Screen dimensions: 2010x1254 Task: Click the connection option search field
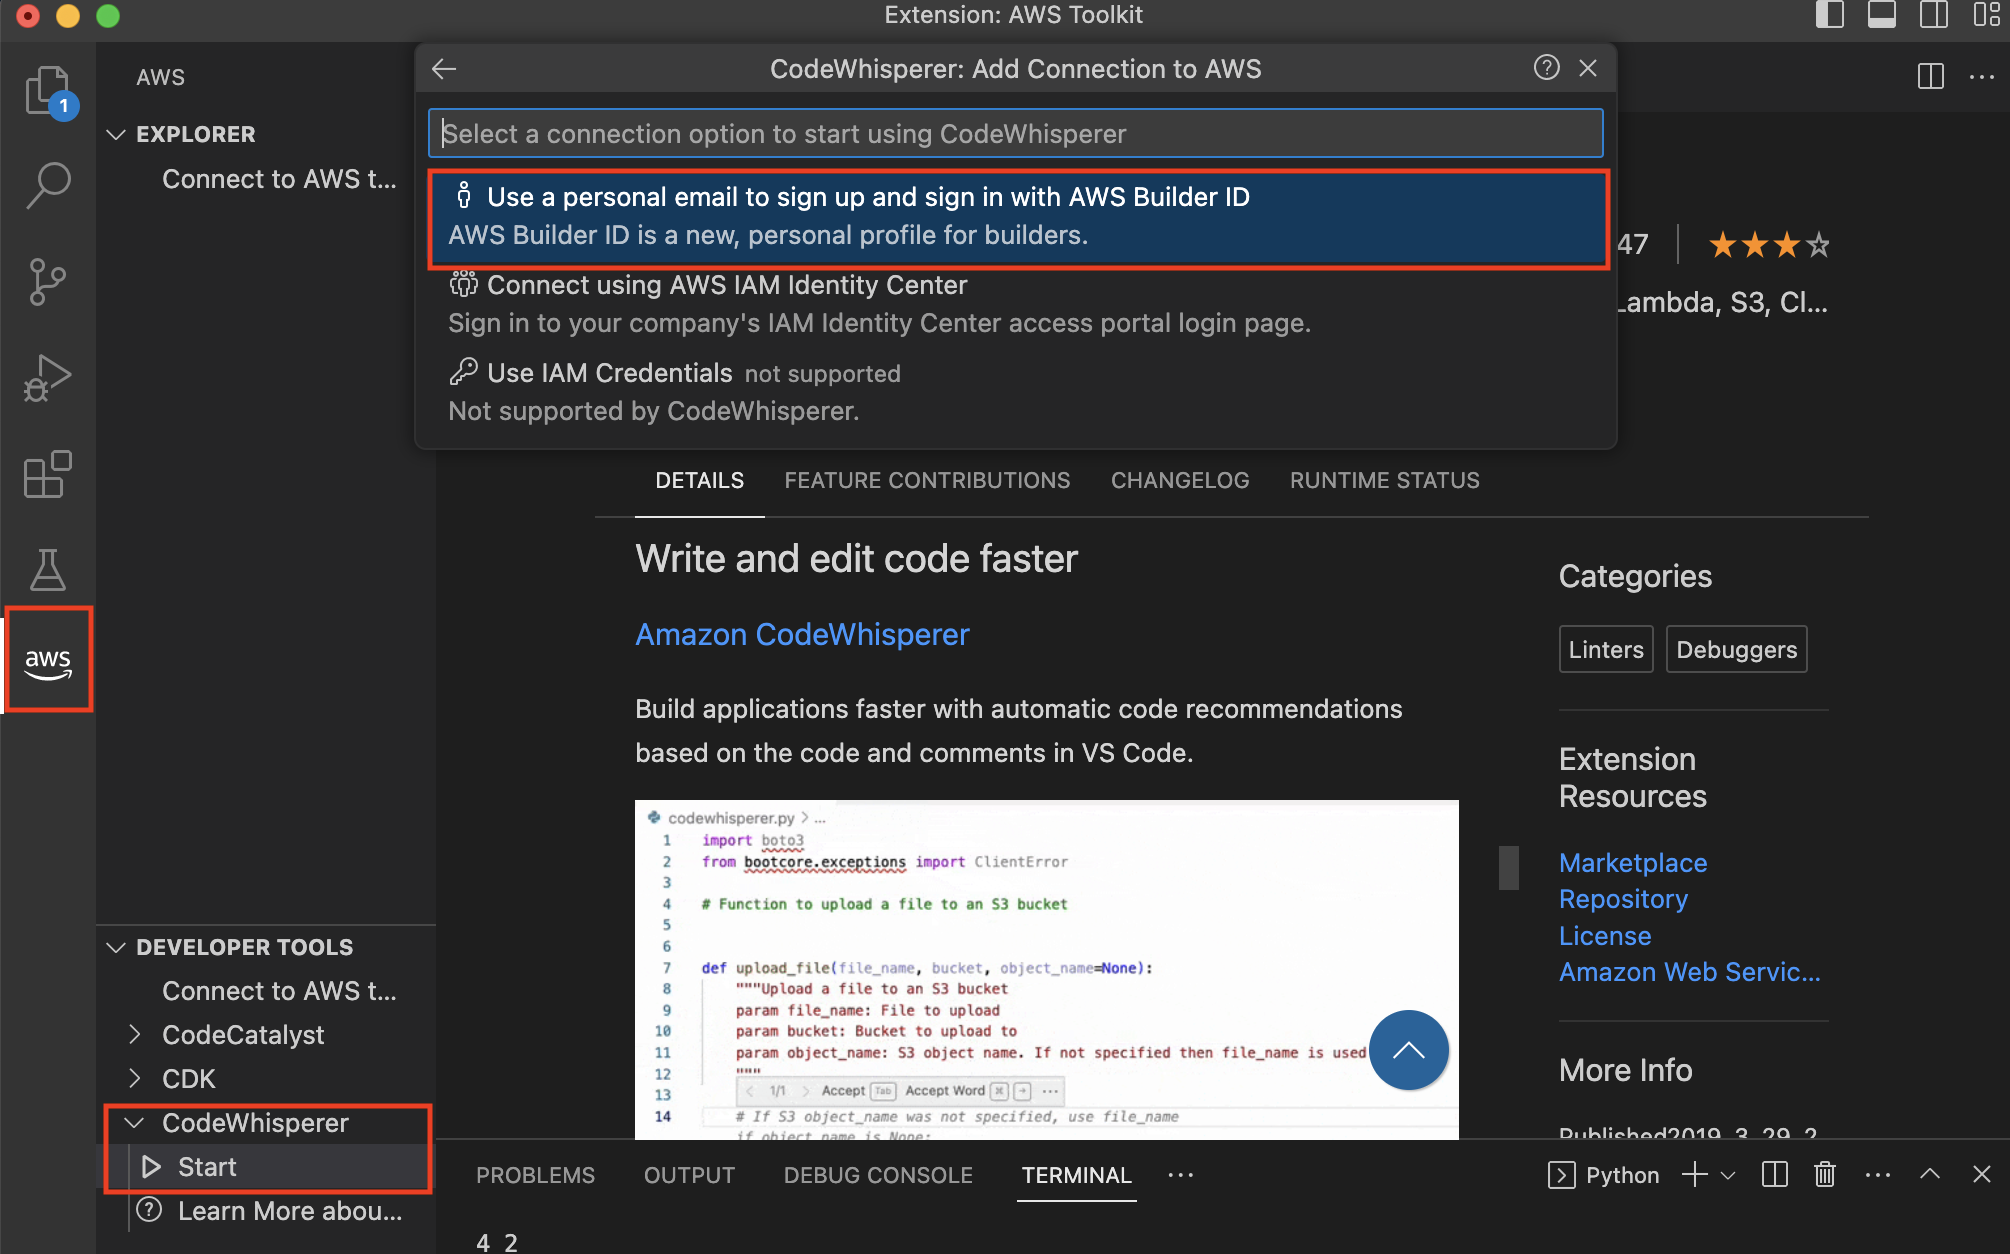pyautogui.click(x=1015, y=134)
